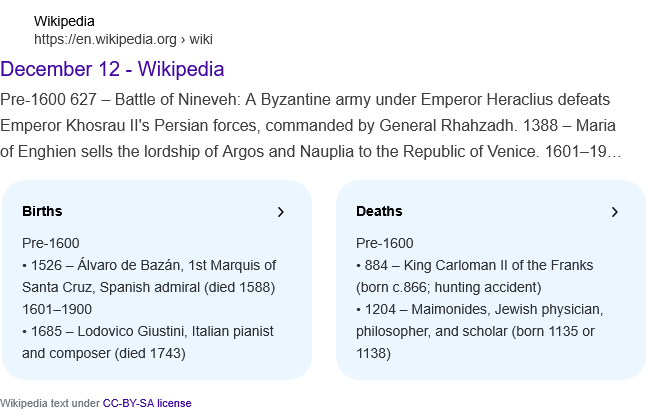Click the Pre-1600 label in the Births card
The width and height of the screenshot is (648, 416).
tap(50, 243)
